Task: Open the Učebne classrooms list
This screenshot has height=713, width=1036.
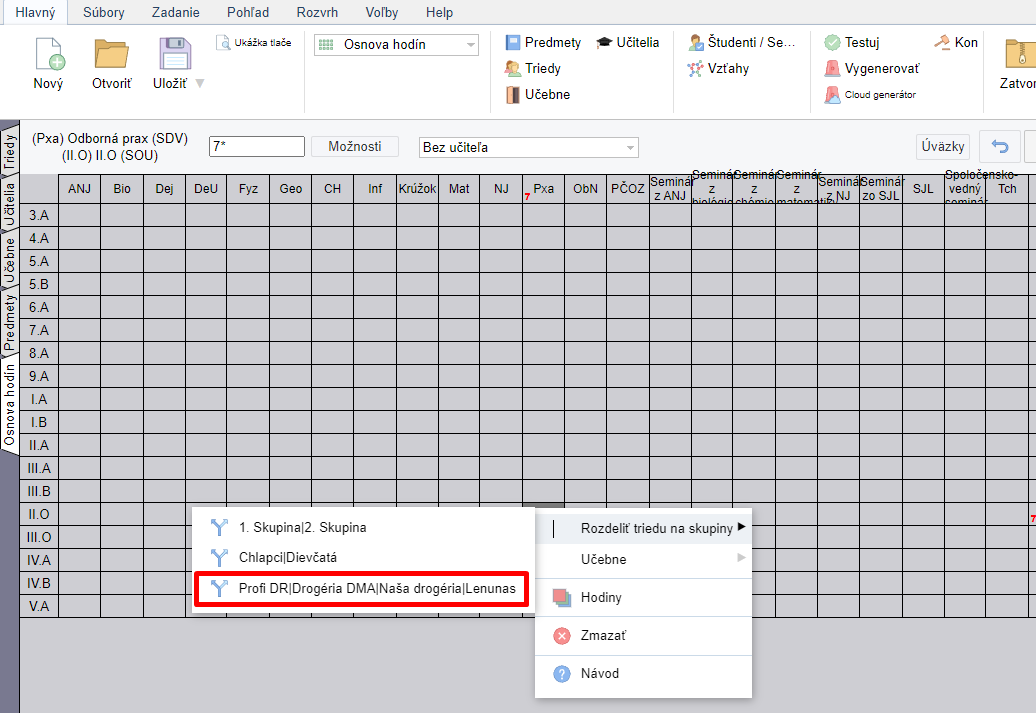Action: click(538, 94)
